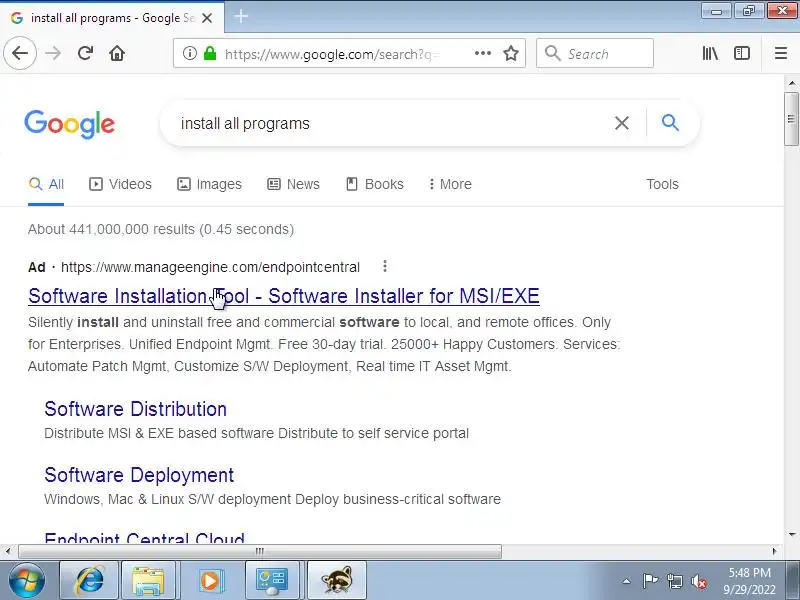Open a new browser tab
Viewport: 800px width, 600px height.
pyautogui.click(x=240, y=17)
